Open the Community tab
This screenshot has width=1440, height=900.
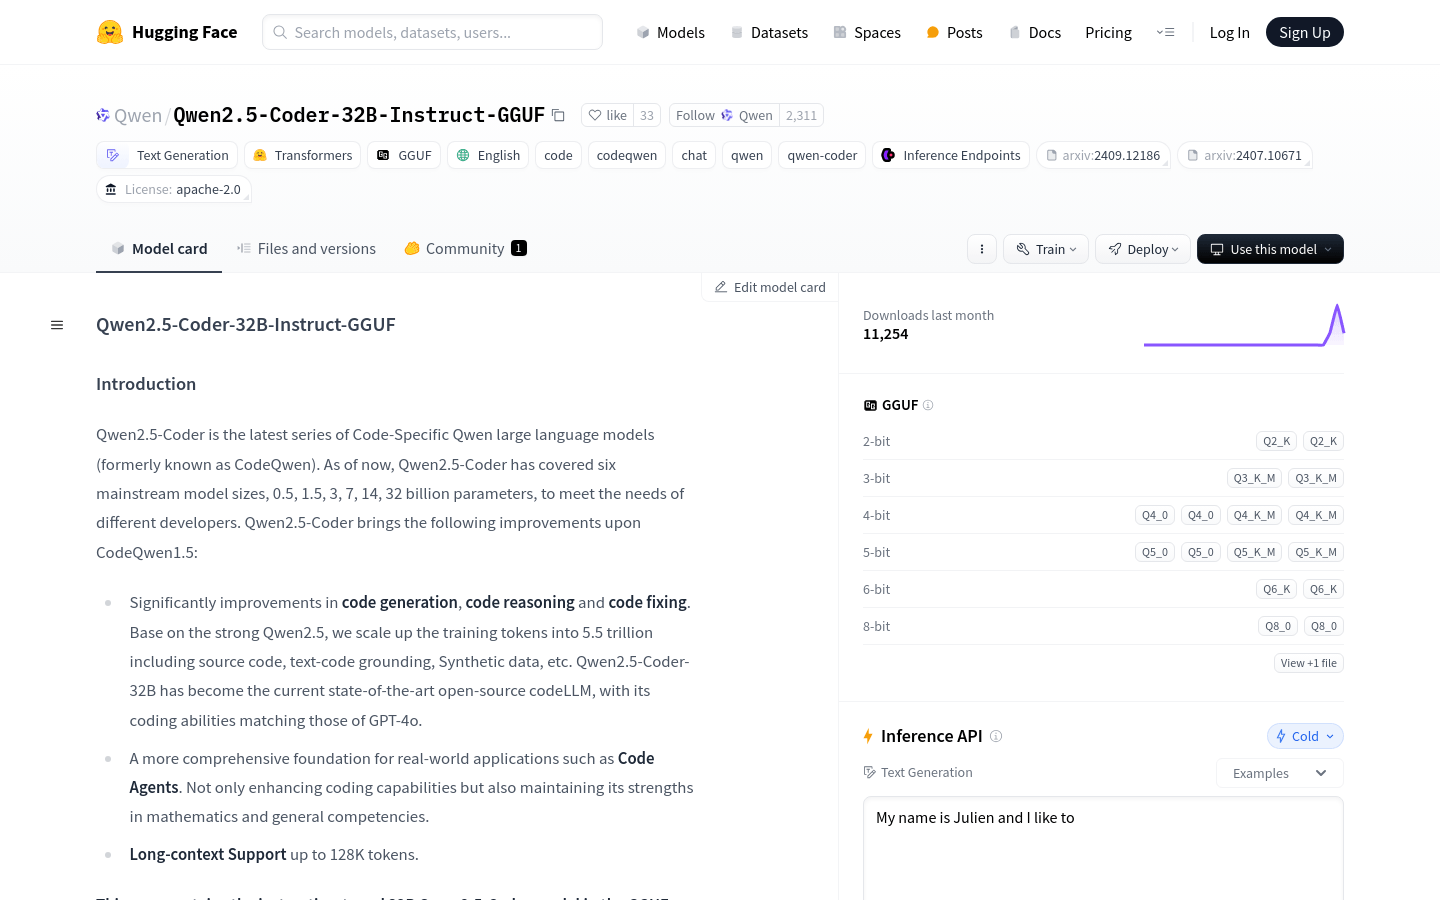[x=465, y=249]
